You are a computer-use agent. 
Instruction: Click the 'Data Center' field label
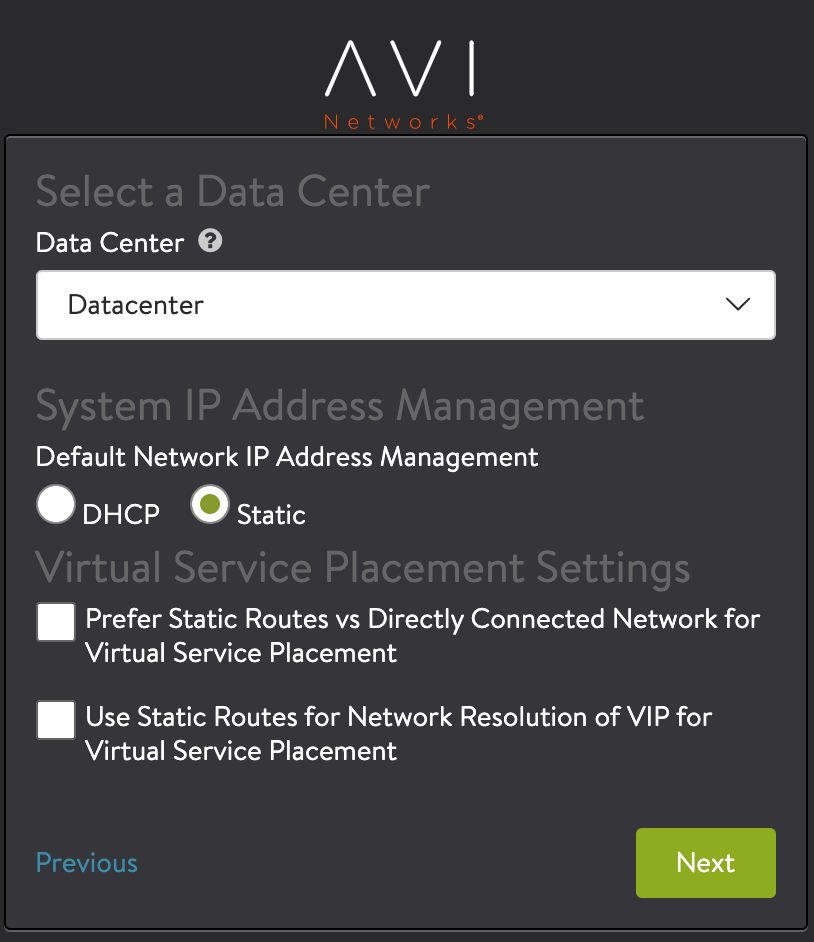[110, 243]
